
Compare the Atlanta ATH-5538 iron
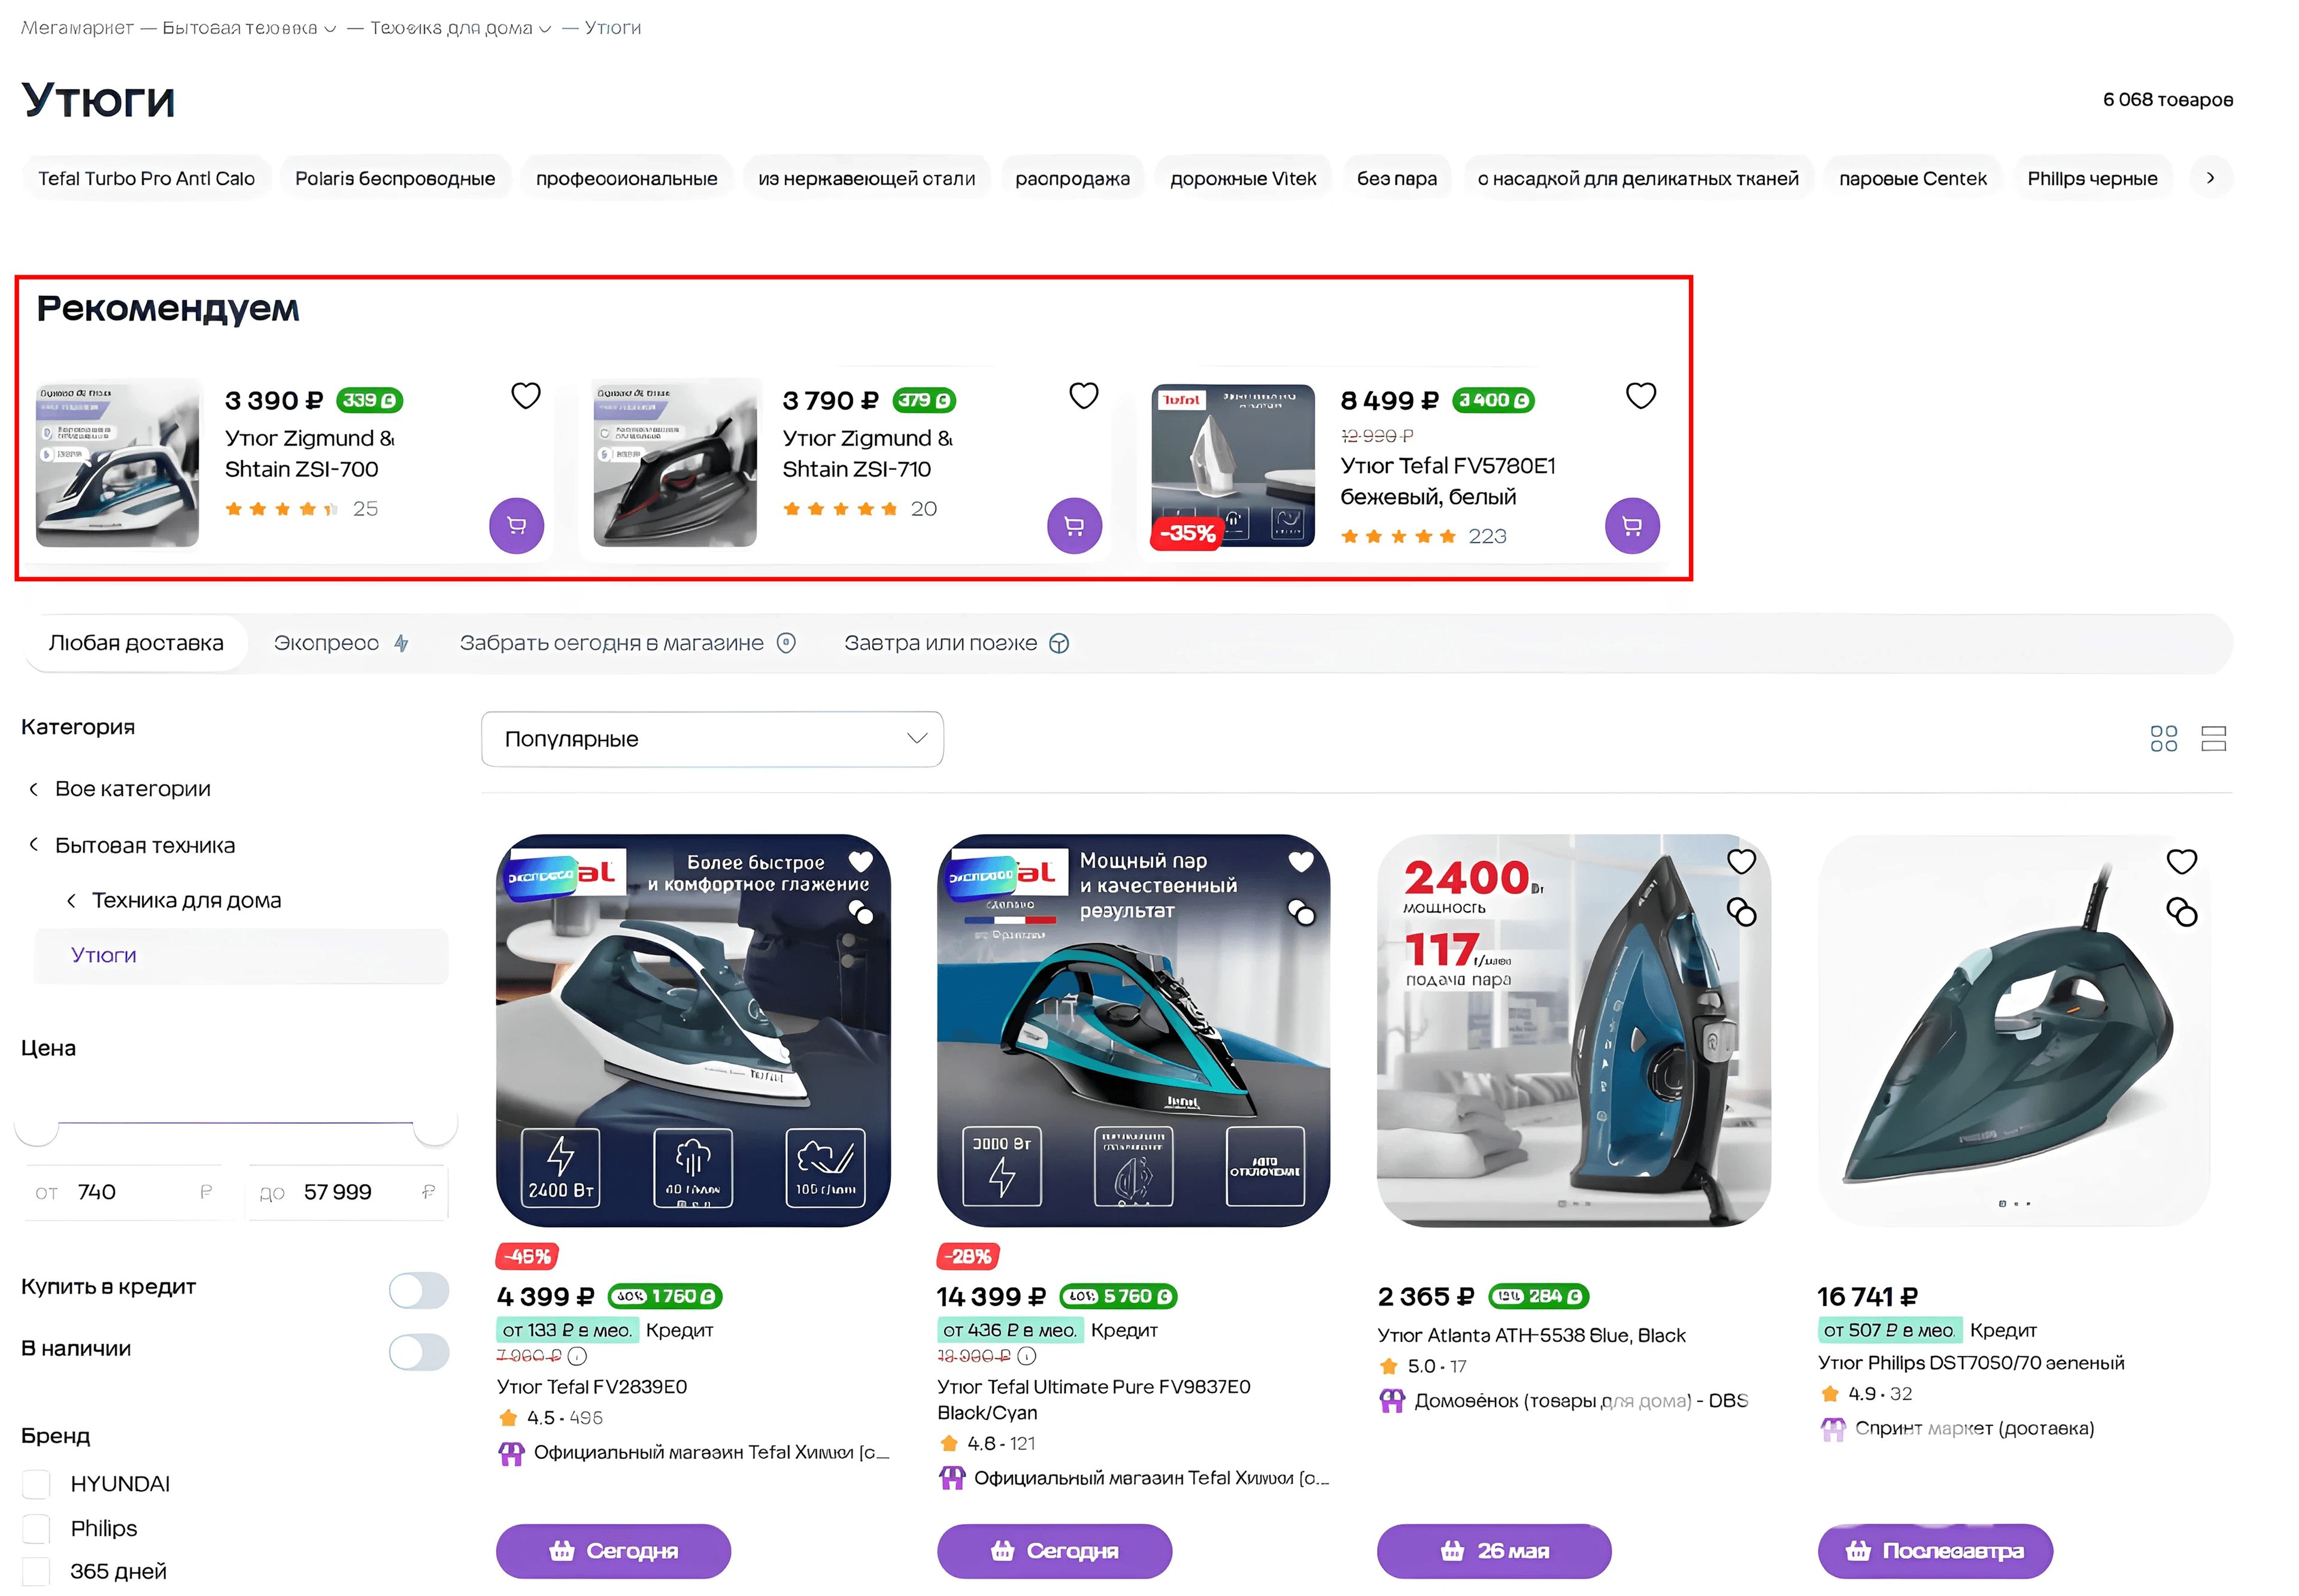click(x=1741, y=912)
